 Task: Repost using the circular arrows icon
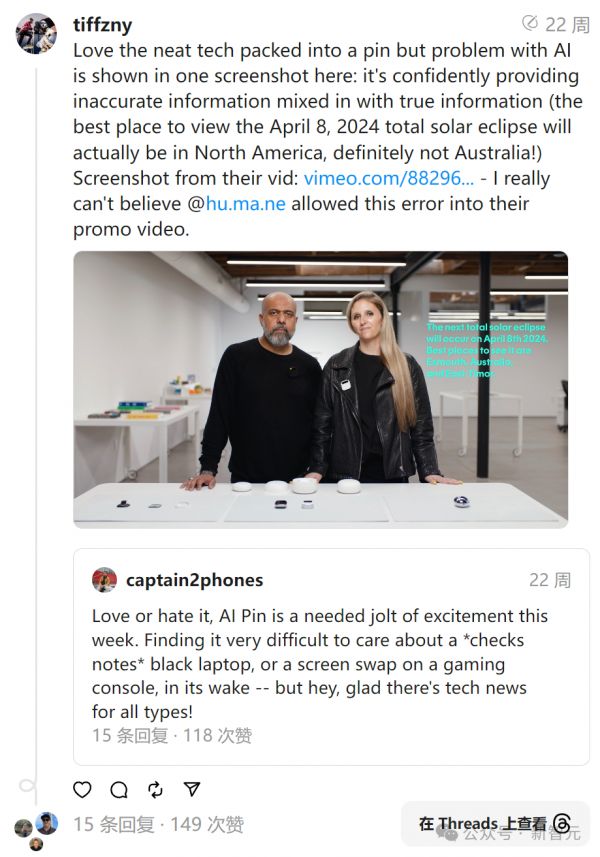point(155,789)
